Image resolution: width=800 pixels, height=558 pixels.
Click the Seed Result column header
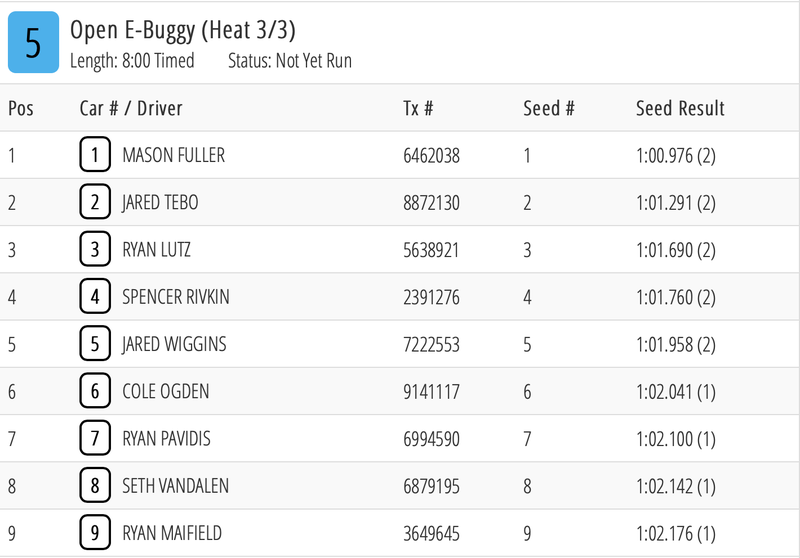(x=680, y=108)
